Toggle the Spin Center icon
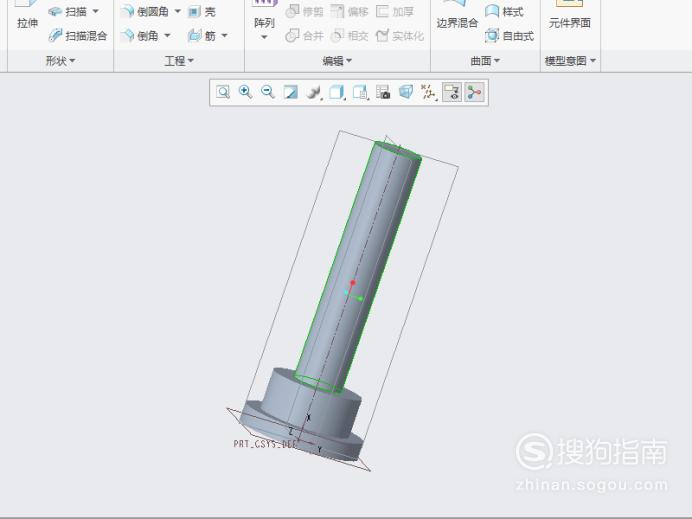 coord(474,92)
